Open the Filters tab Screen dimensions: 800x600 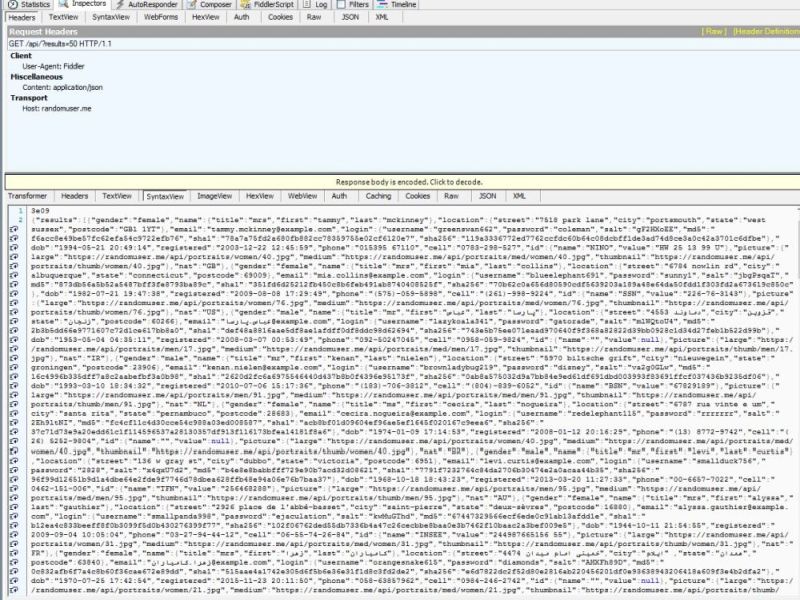click(x=353, y=5)
